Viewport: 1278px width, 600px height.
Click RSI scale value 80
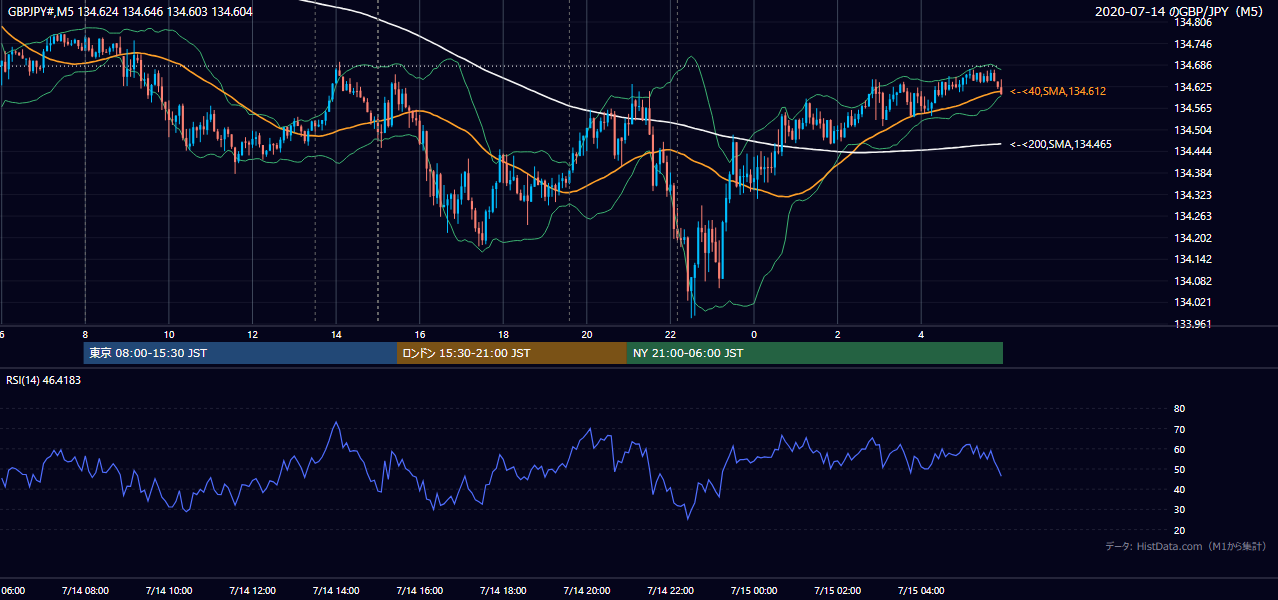[1179, 409]
